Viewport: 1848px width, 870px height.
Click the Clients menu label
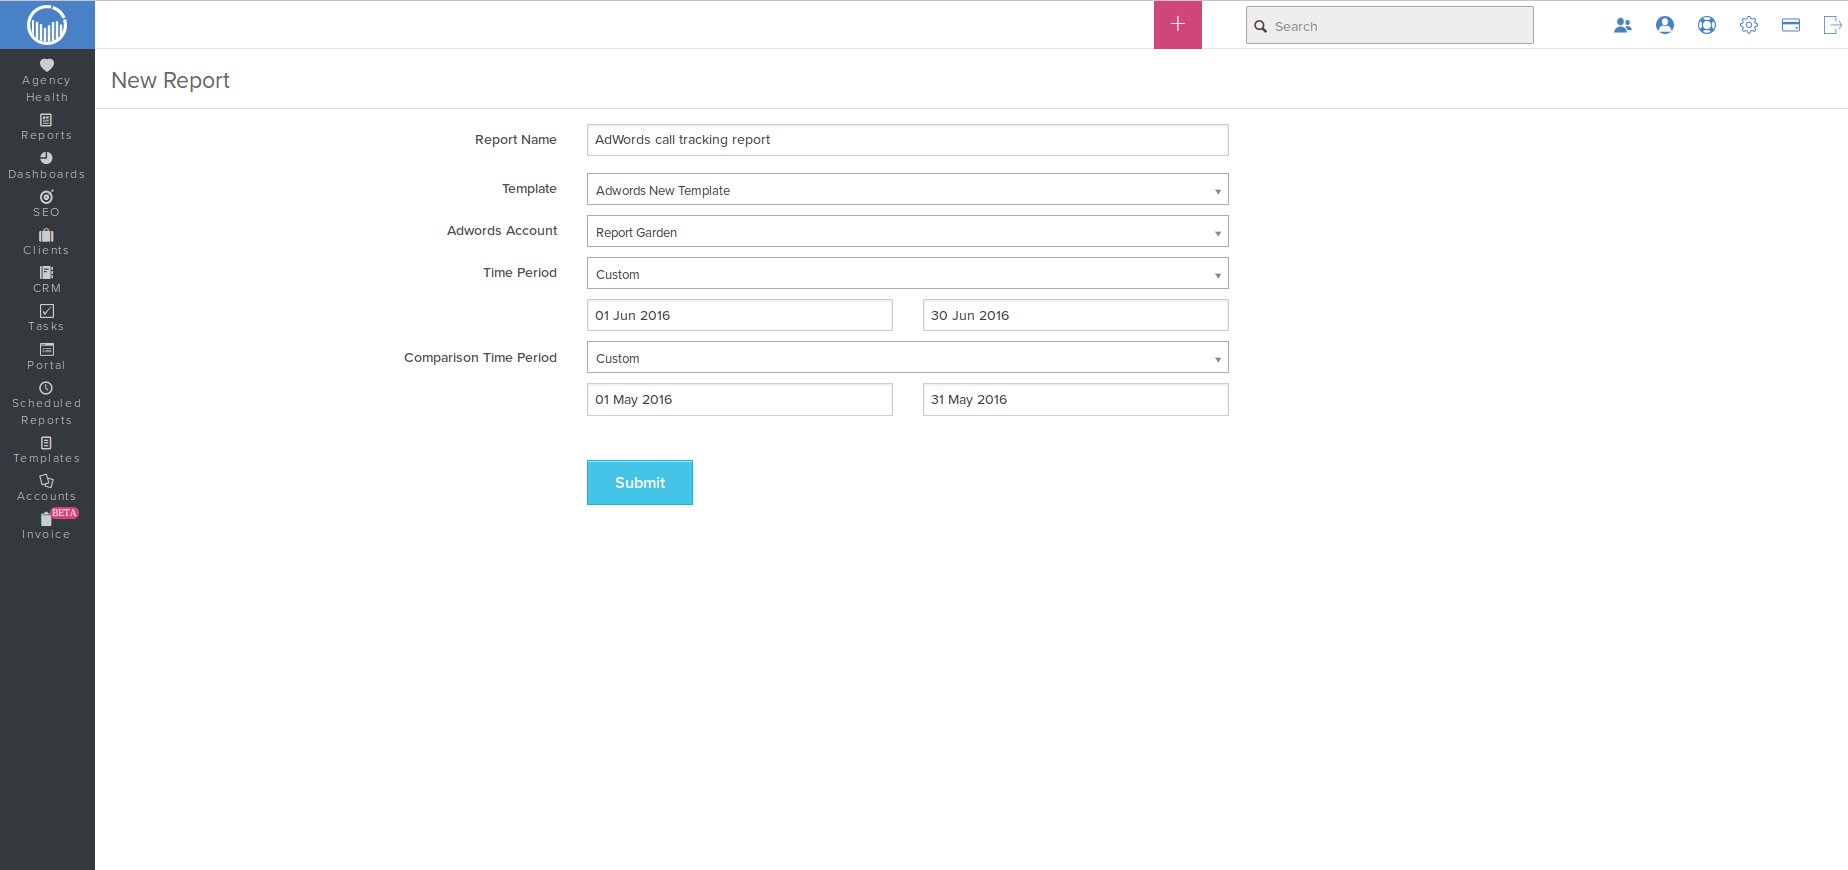47,250
